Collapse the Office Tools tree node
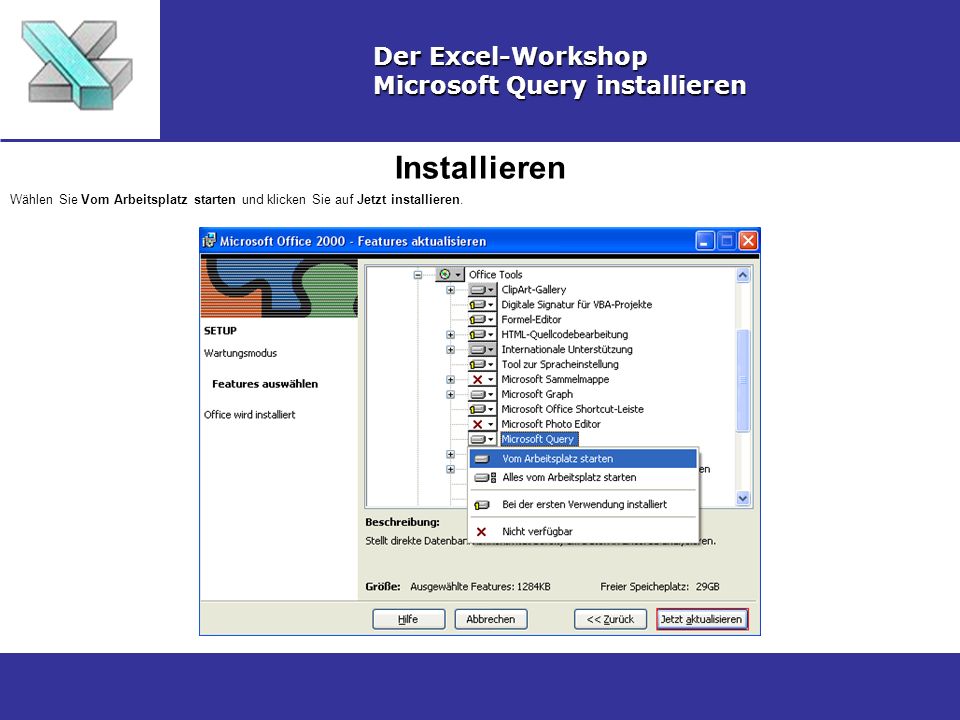This screenshot has height=720, width=960. pos(418,275)
